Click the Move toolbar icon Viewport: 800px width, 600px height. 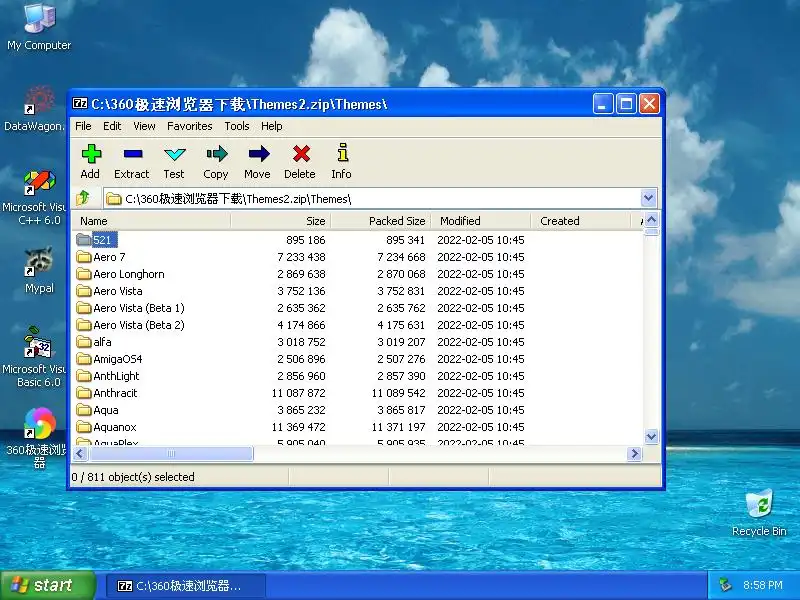coord(259,154)
